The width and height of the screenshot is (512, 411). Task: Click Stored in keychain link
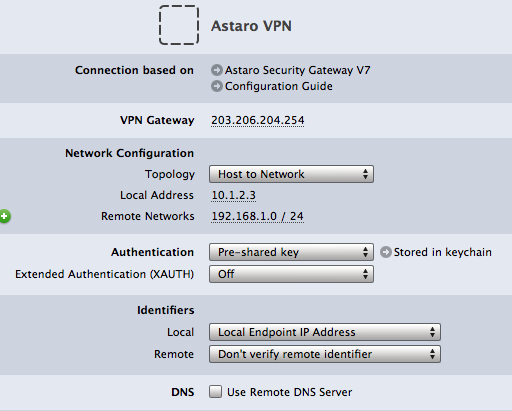pos(443,252)
